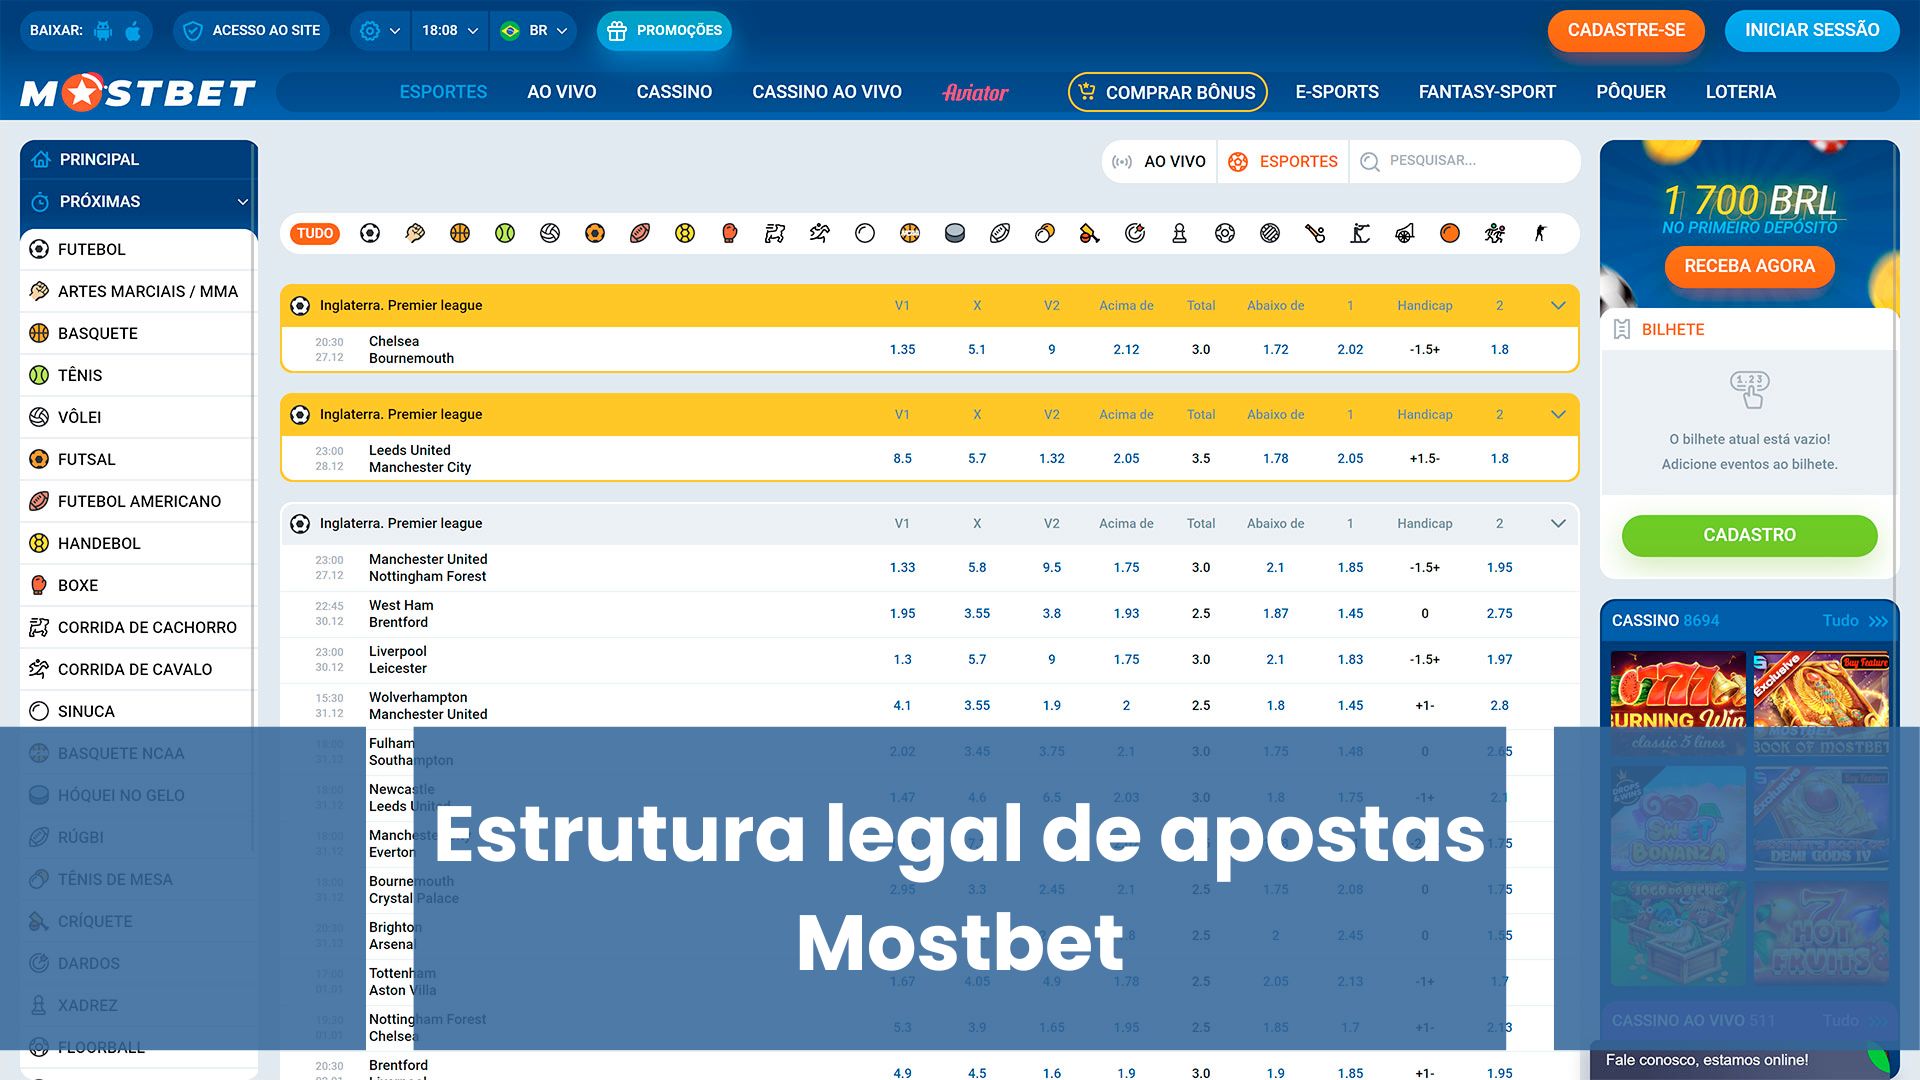Screen dimensions: 1920x1080
Task: Select the volleyball icon in filter bar
Action: 550,233
